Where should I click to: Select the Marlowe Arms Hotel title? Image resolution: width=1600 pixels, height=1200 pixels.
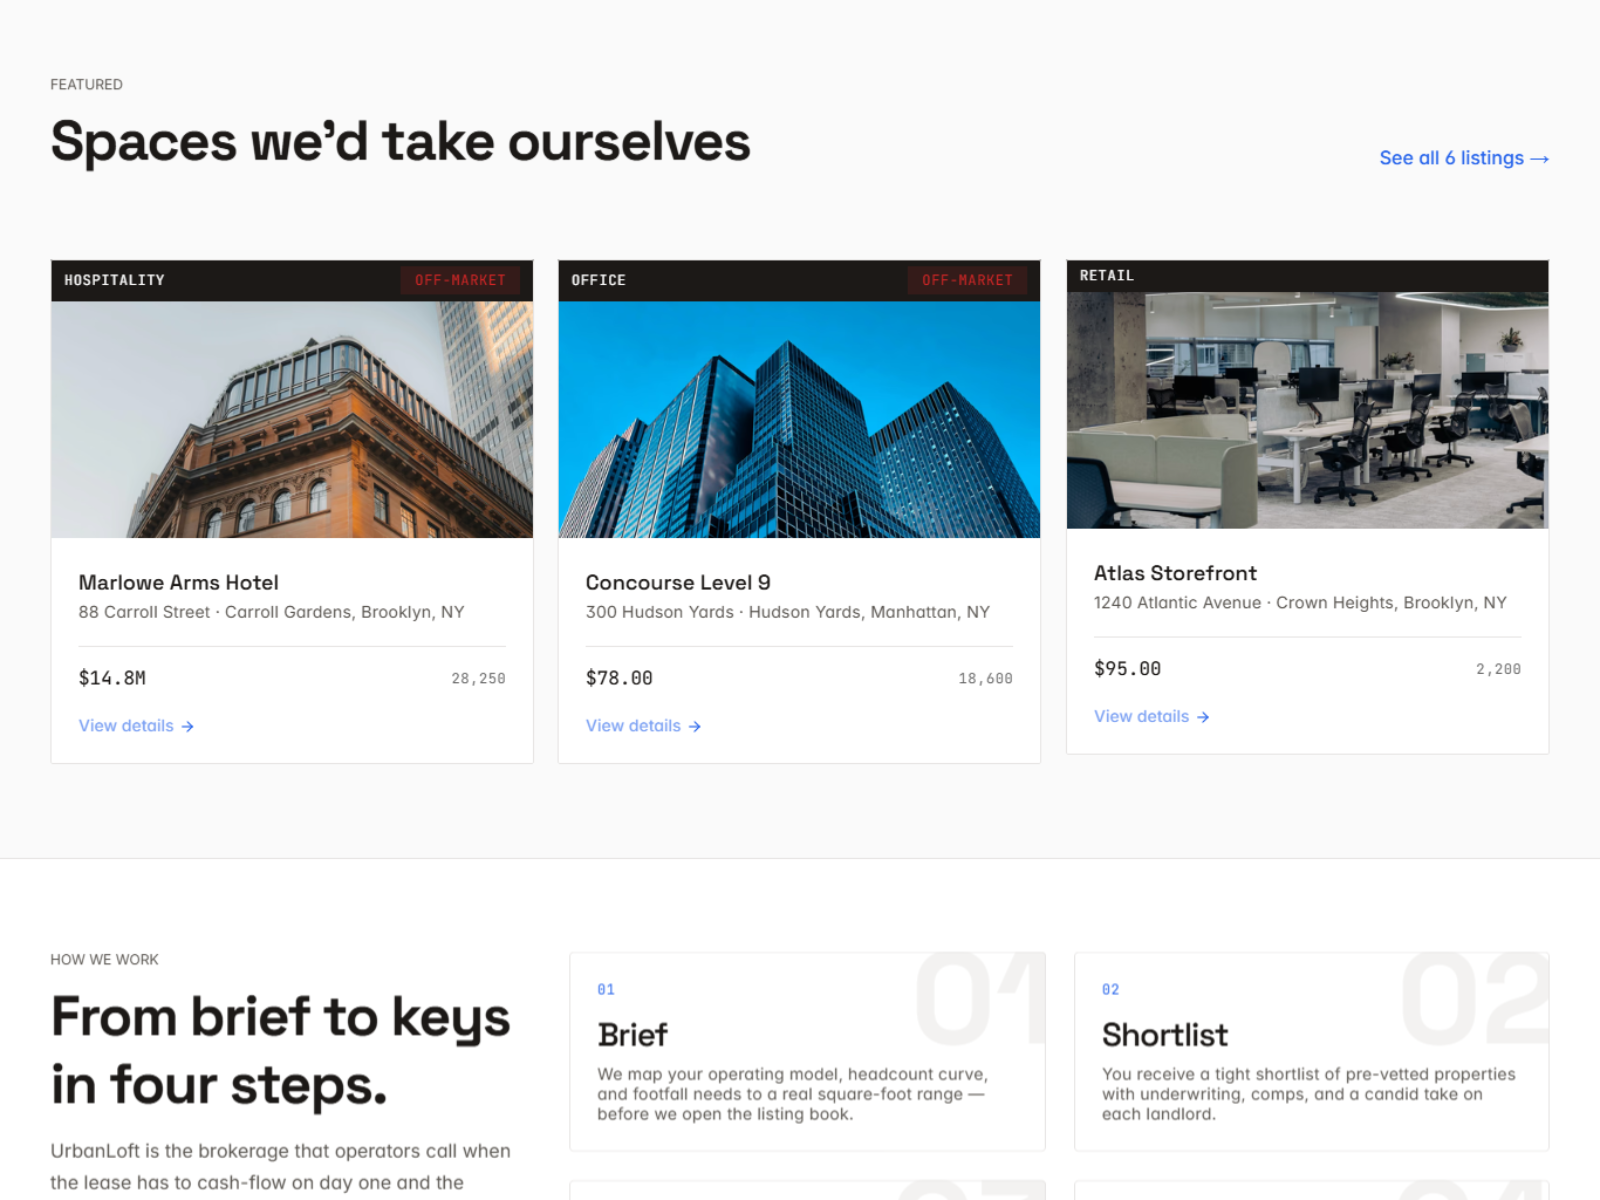[x=178, y=582]
